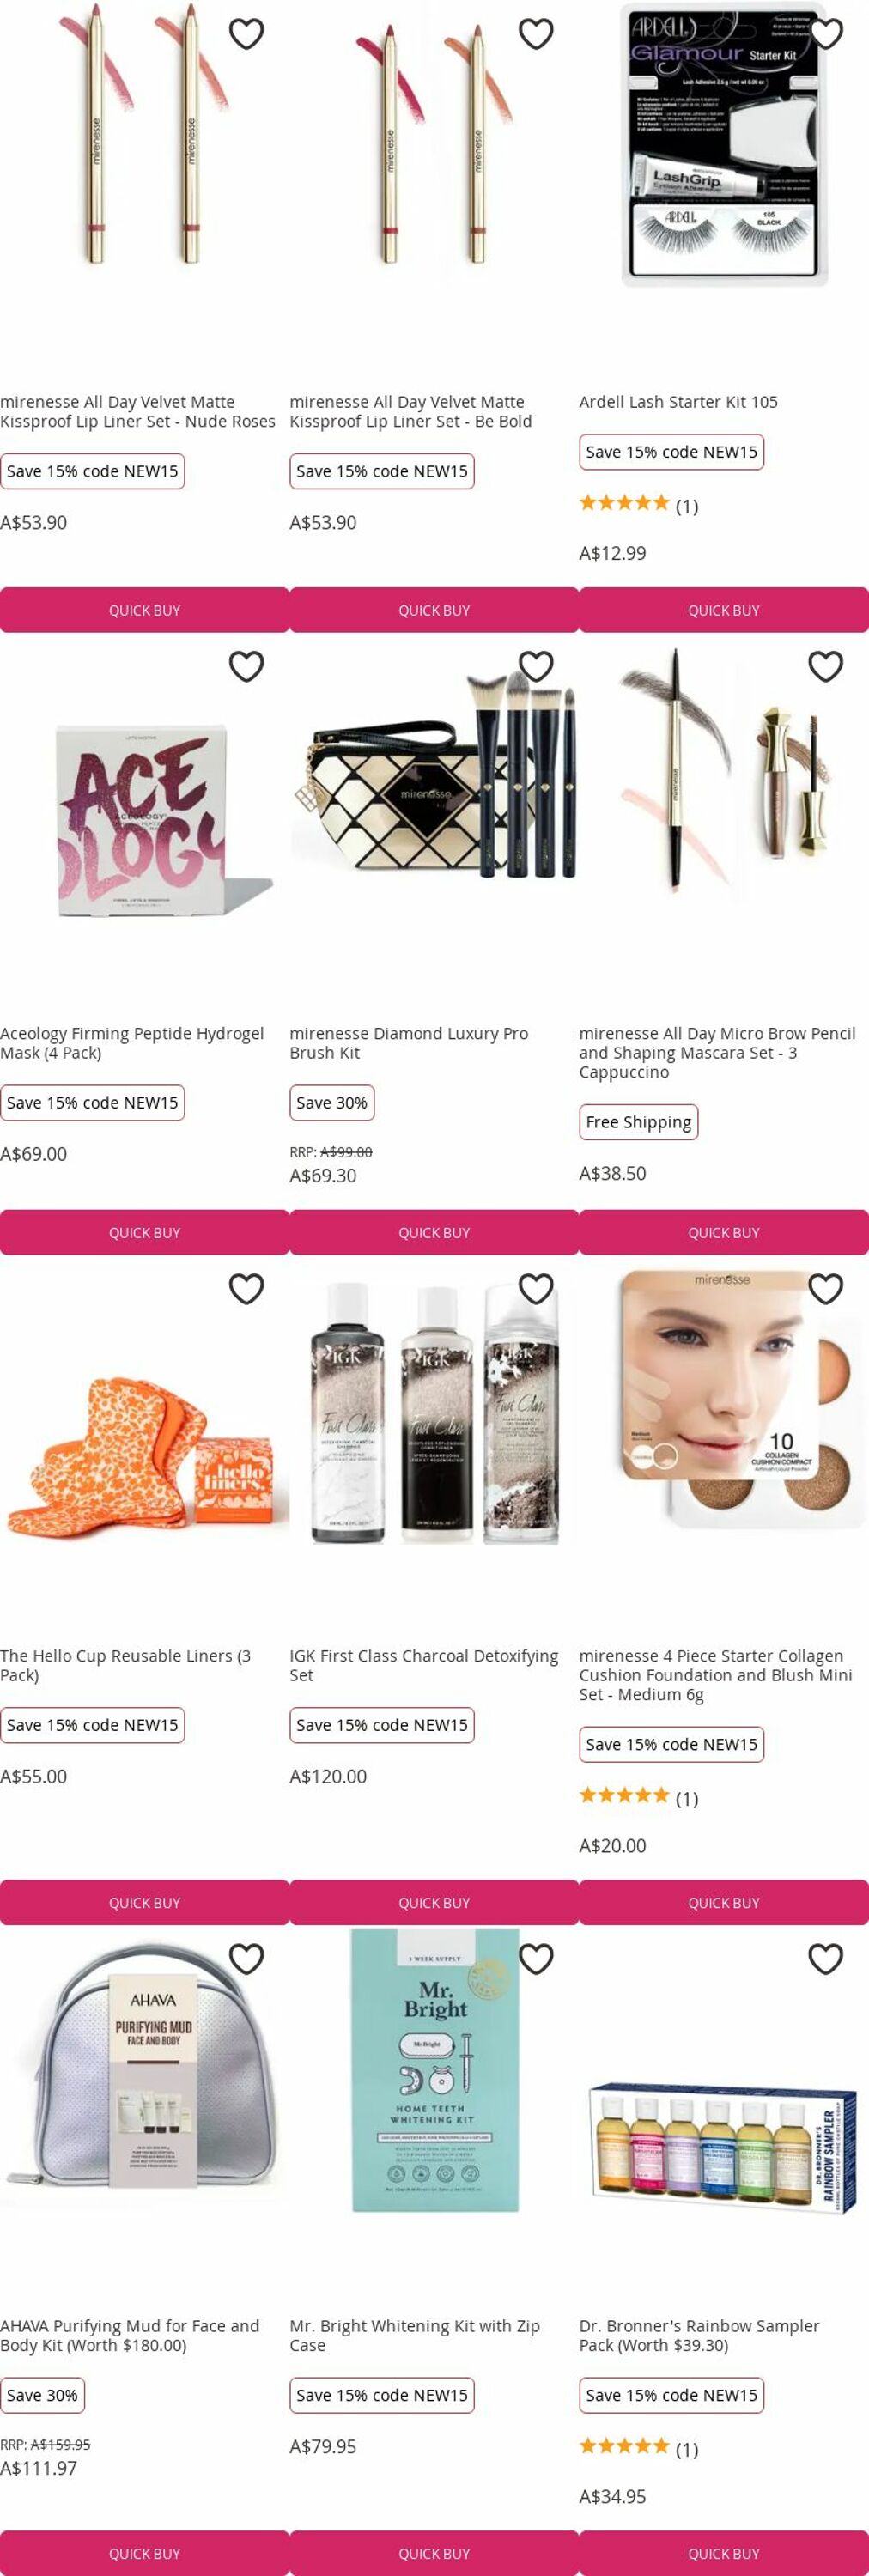Tap heart on Micro Brow Pencil set
The width and height of the screenshot is (869, 2576).
(x=826, y=666)
